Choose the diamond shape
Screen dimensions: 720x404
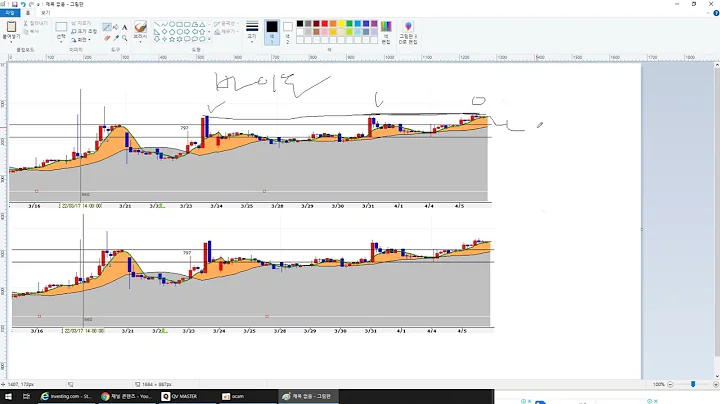click(x=164, y=32)
